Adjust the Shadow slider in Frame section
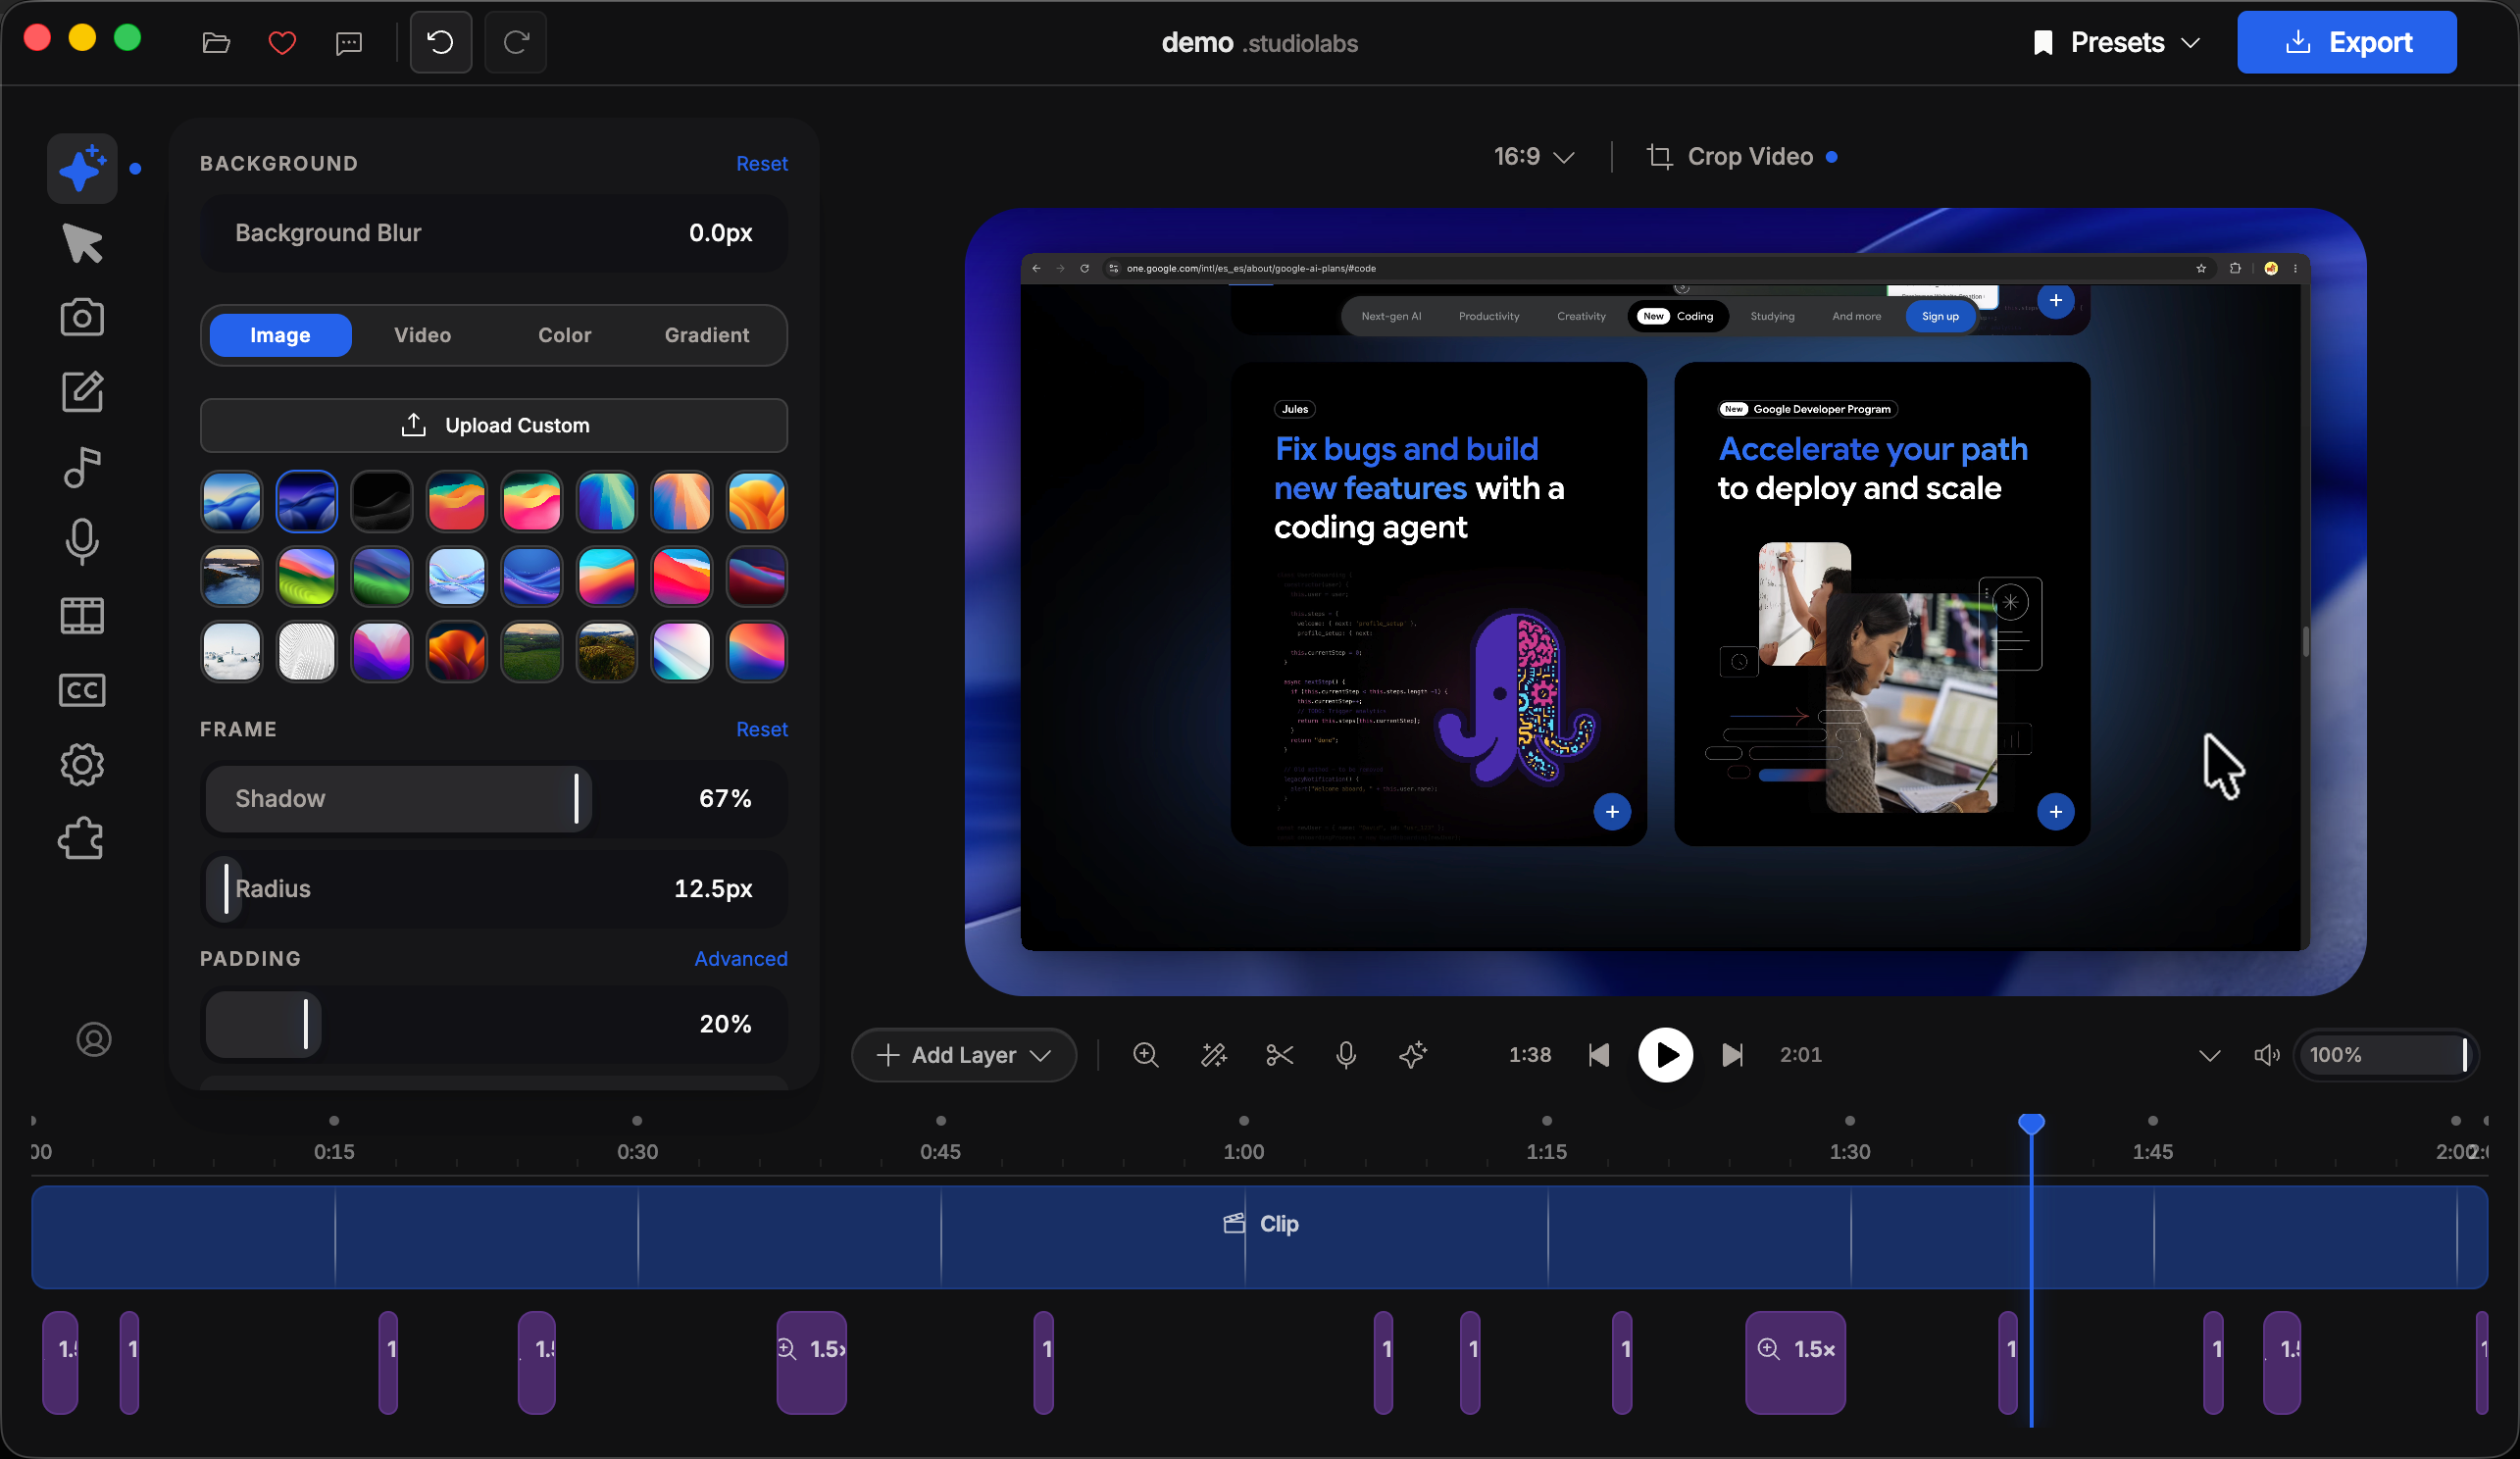Screen dimensions: 2520x1459 494,799
